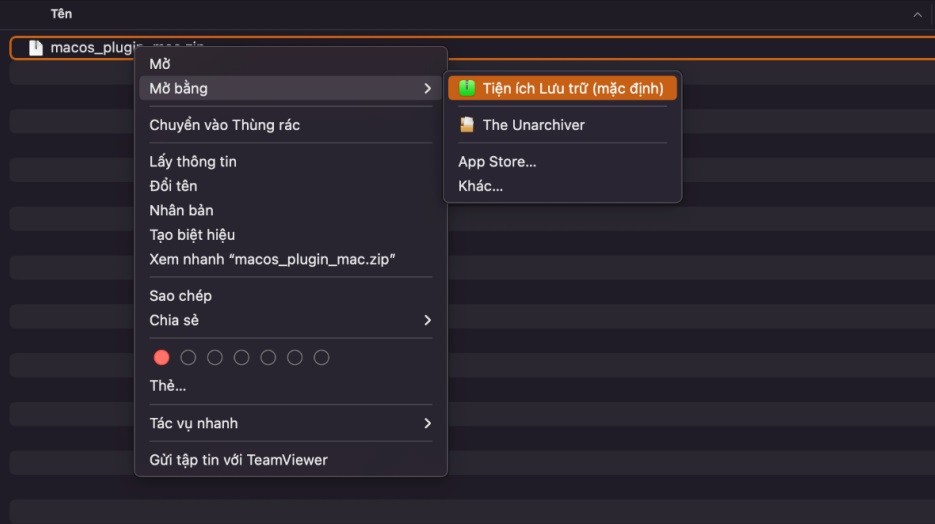Choose Mở from the context menu
The image size is (935, 524).
click(291, 64)
